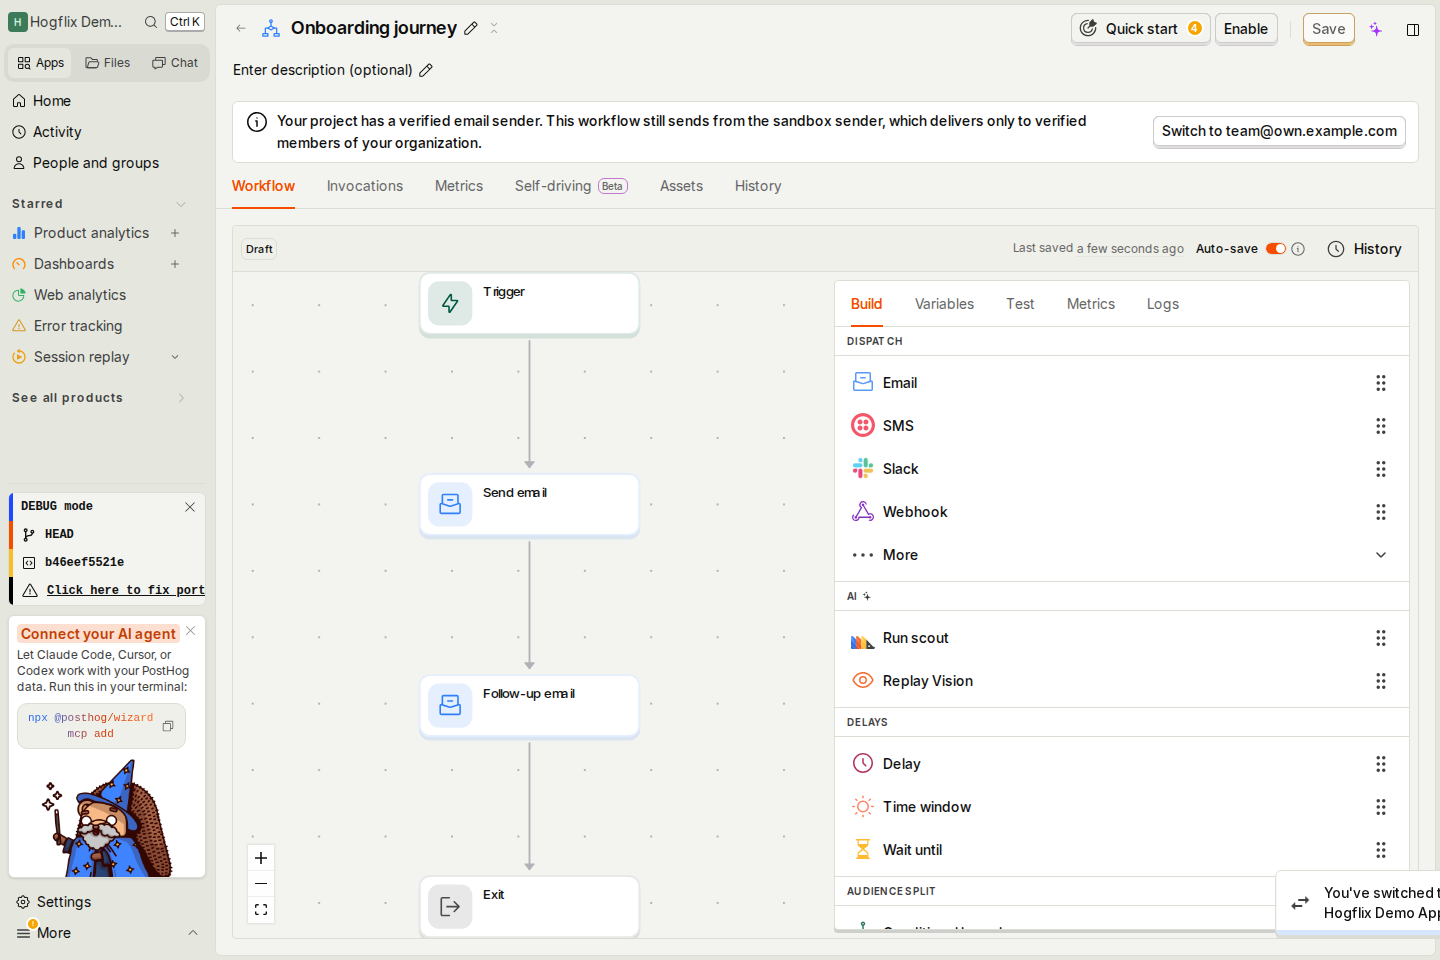The image size is (1440, 960).
Task: Select the Follow-up email node icon
Action: [450, 705]
